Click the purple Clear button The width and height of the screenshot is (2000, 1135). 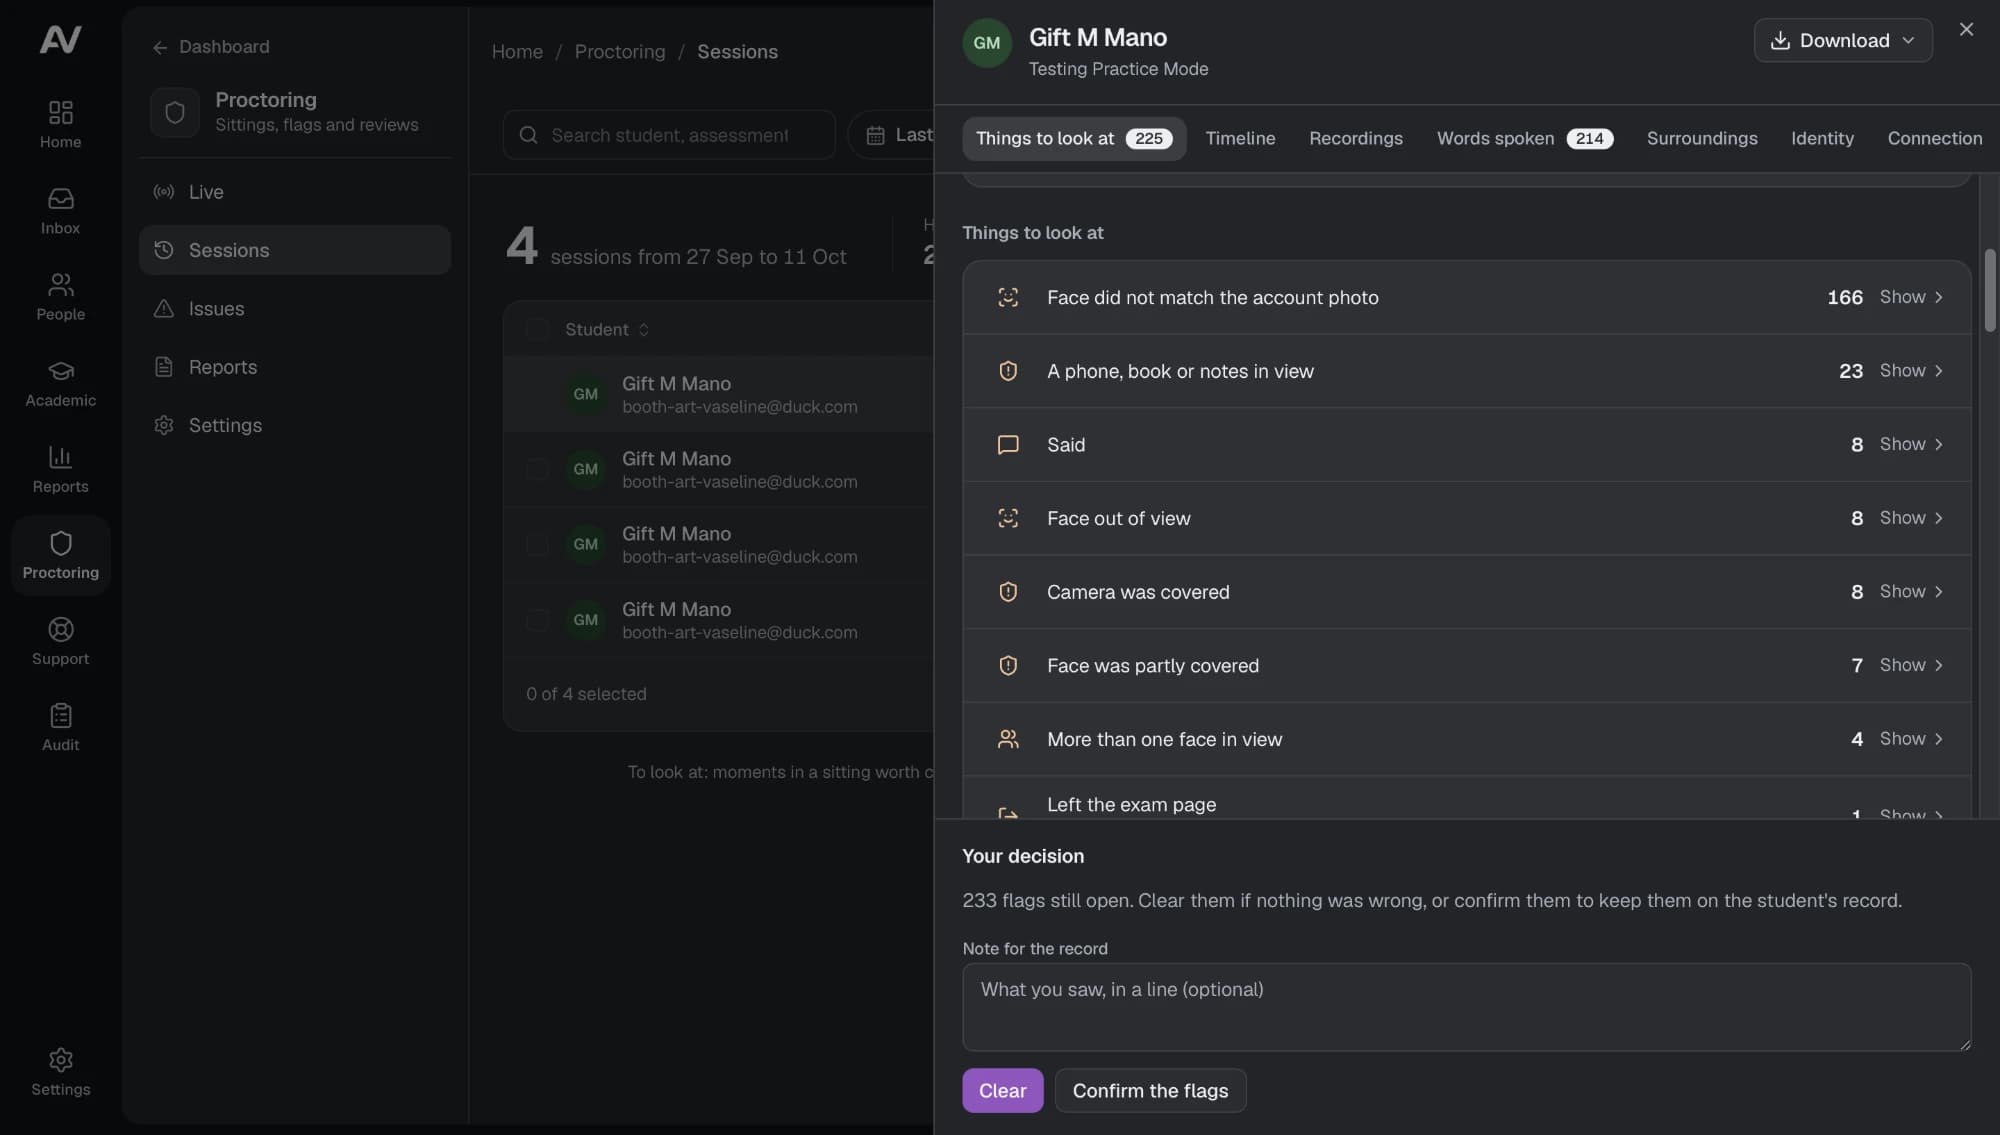(x=1002, y=1091)
